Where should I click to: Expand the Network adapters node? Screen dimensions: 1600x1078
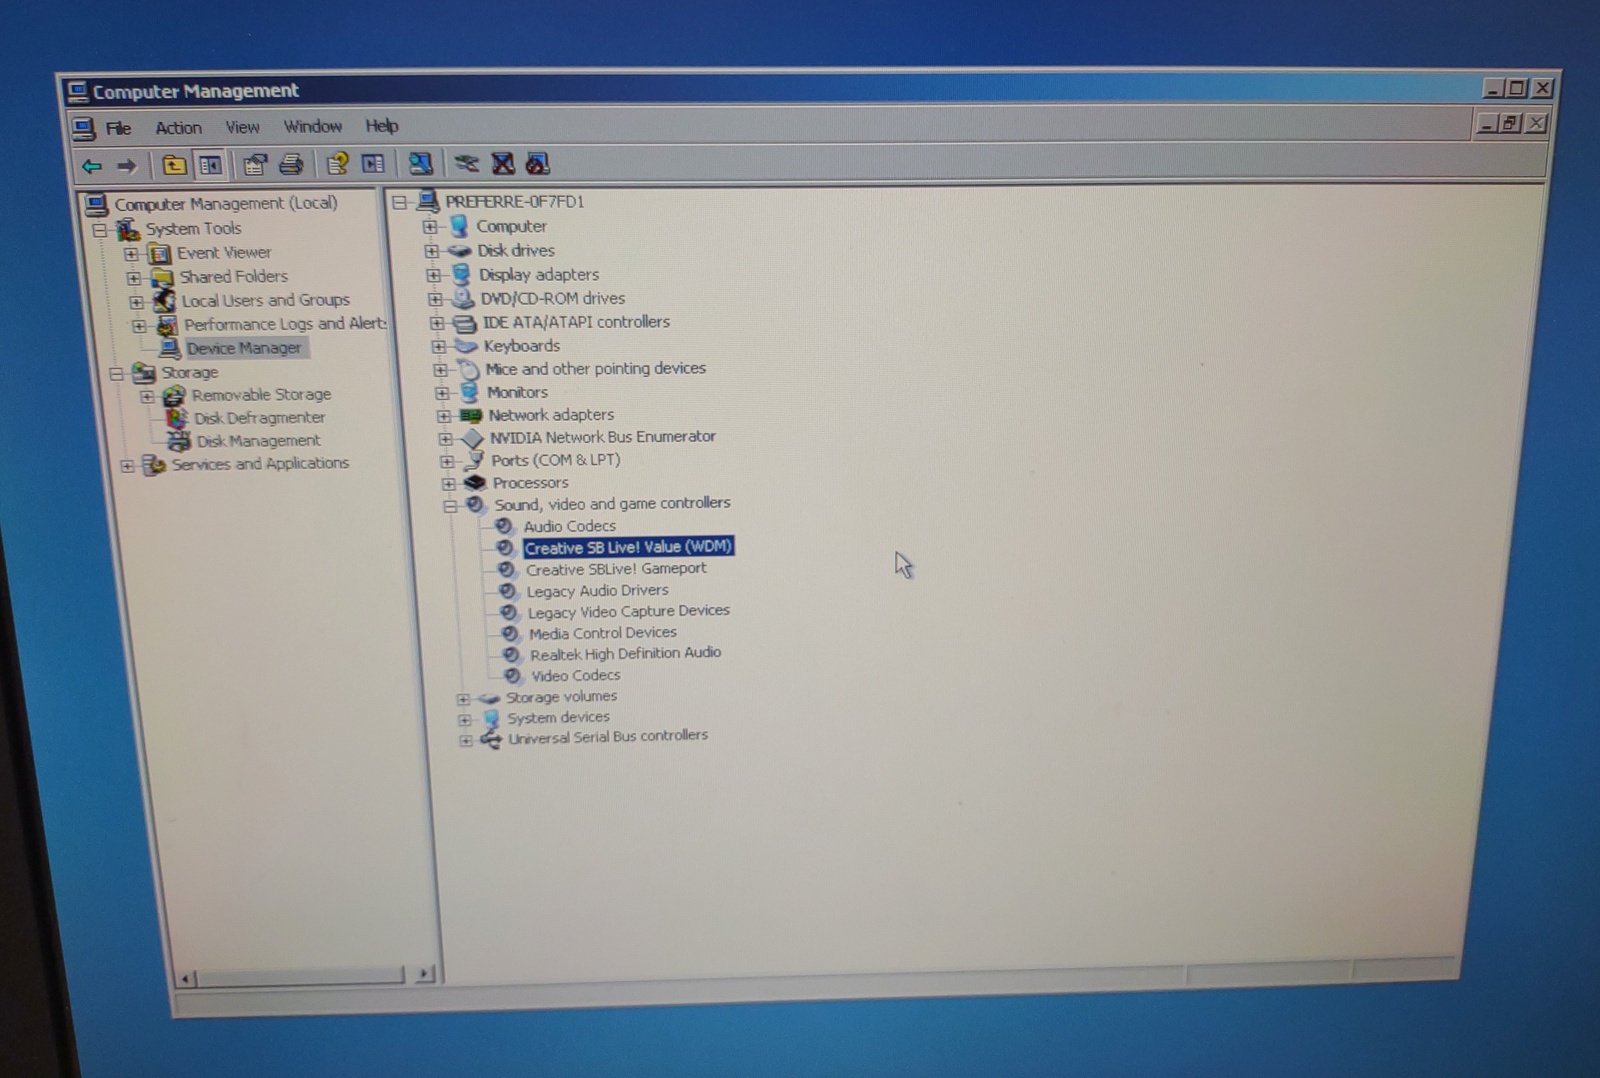(444, 416)
